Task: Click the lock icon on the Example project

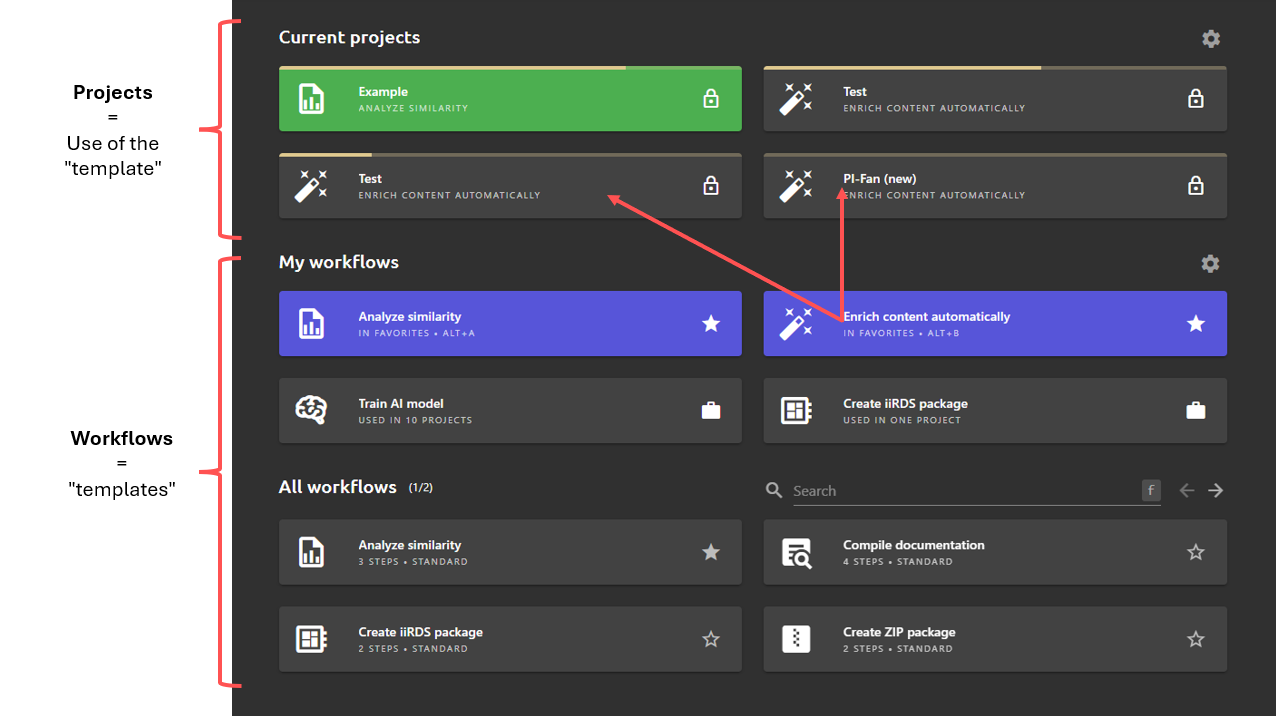Action: coord(711,99)
